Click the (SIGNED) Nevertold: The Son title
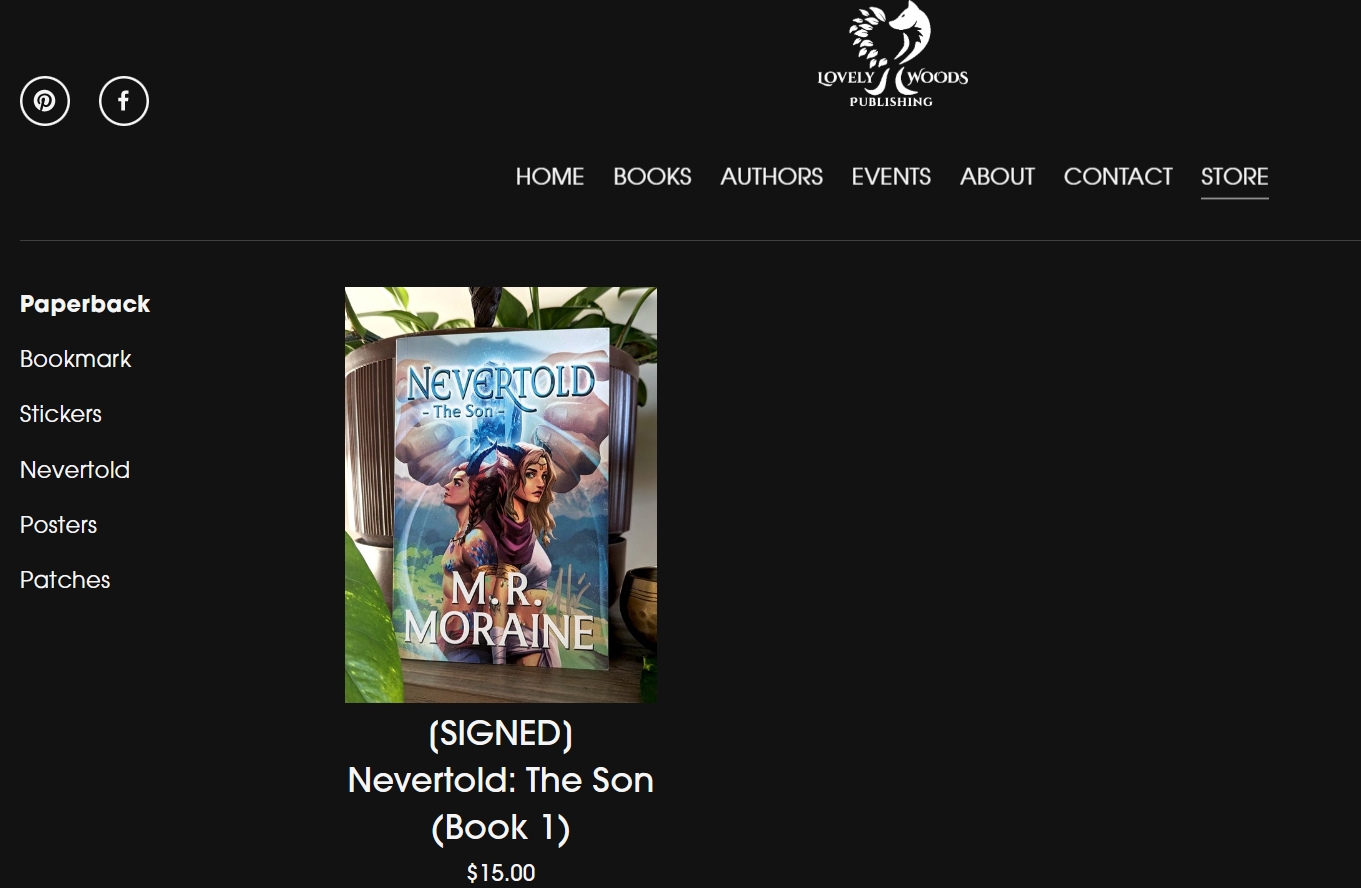1361x888 pixels. pyautogui.click(x=501, y=780)
